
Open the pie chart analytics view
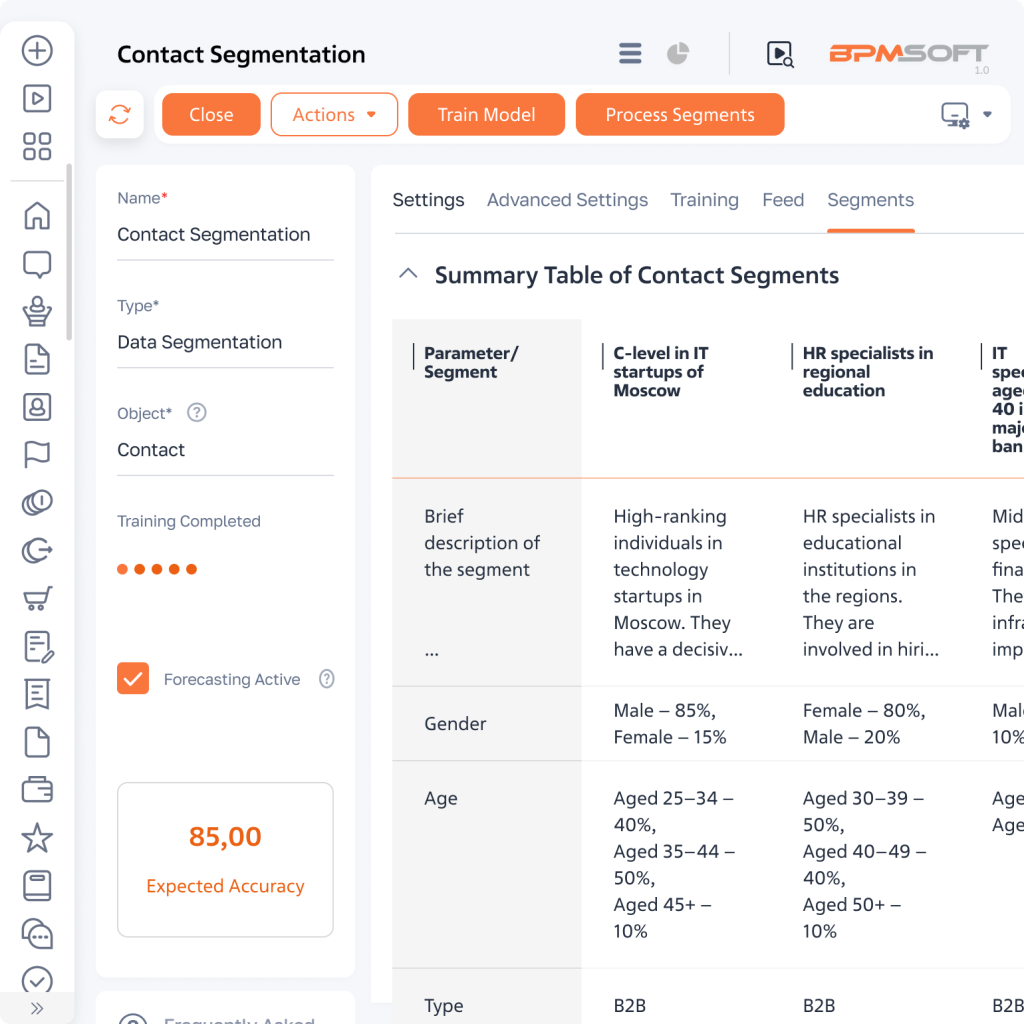coord(678,53)
